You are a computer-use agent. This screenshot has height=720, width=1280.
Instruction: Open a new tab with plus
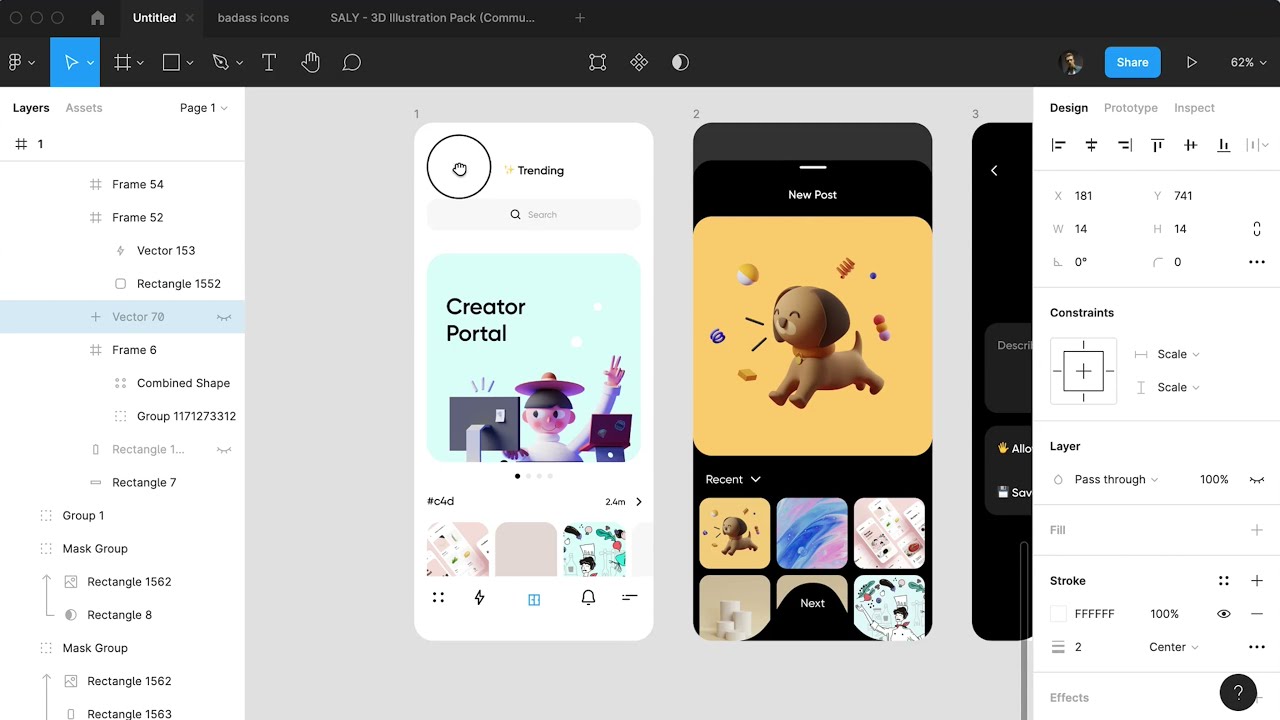pos(580,17)
